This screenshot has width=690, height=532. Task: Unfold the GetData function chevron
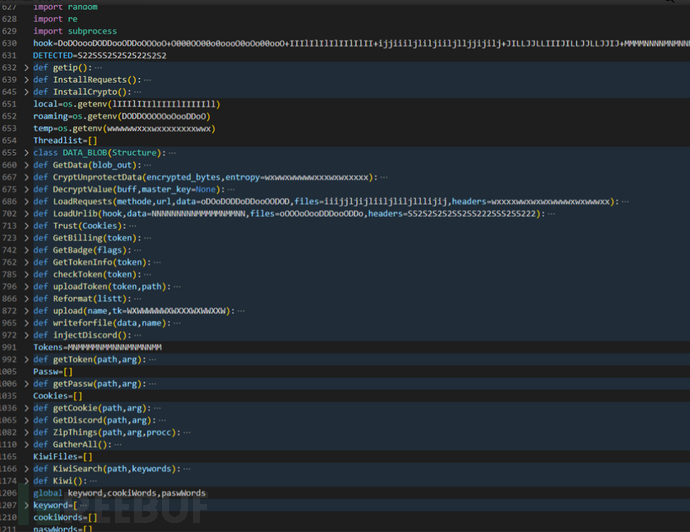point(26,165)
